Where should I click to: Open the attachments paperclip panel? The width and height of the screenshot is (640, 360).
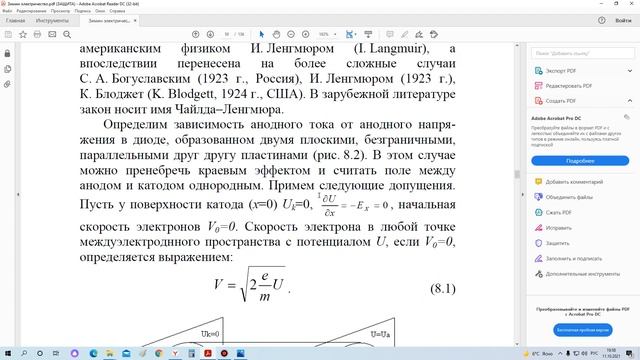7,84
